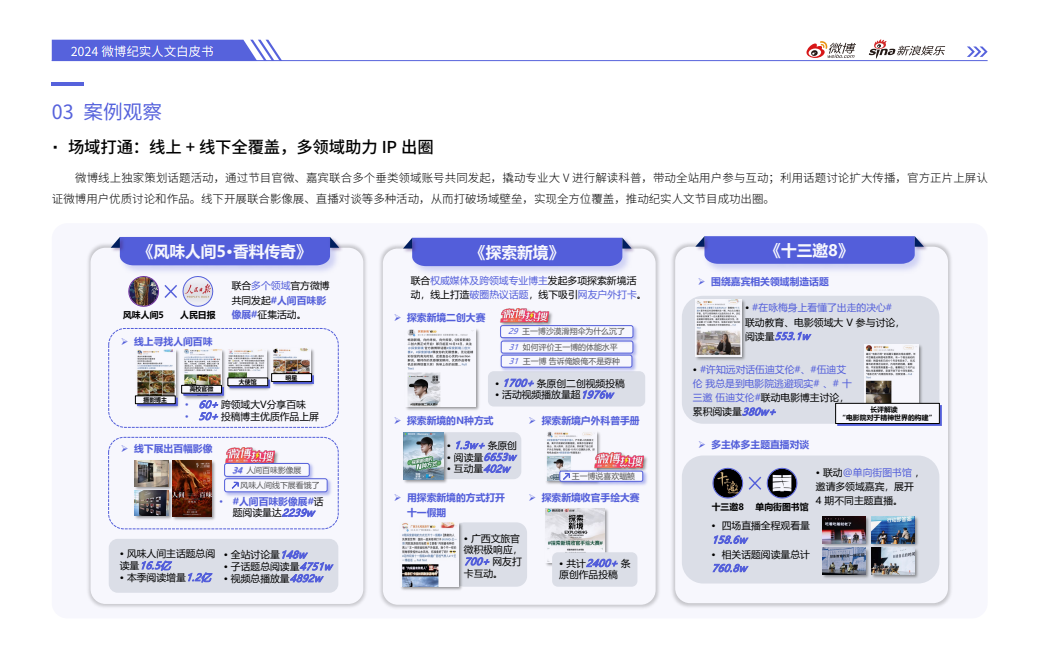Click the sina 新浪娱乐 logo
Viewport: 1041px width, 648px height.
click(906, 50)
